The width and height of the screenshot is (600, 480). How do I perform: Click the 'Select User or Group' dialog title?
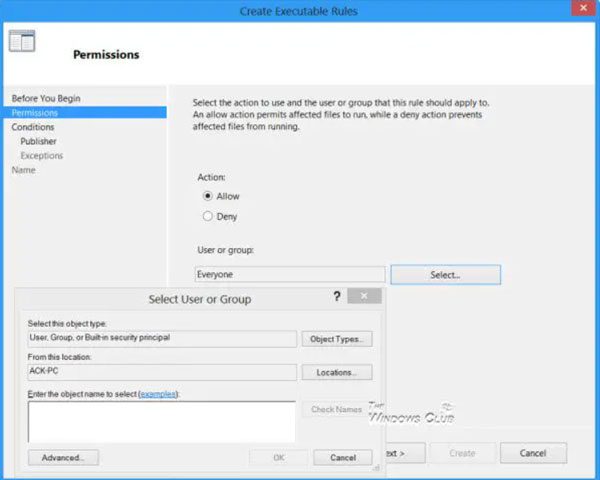click(x=200, y=299)
